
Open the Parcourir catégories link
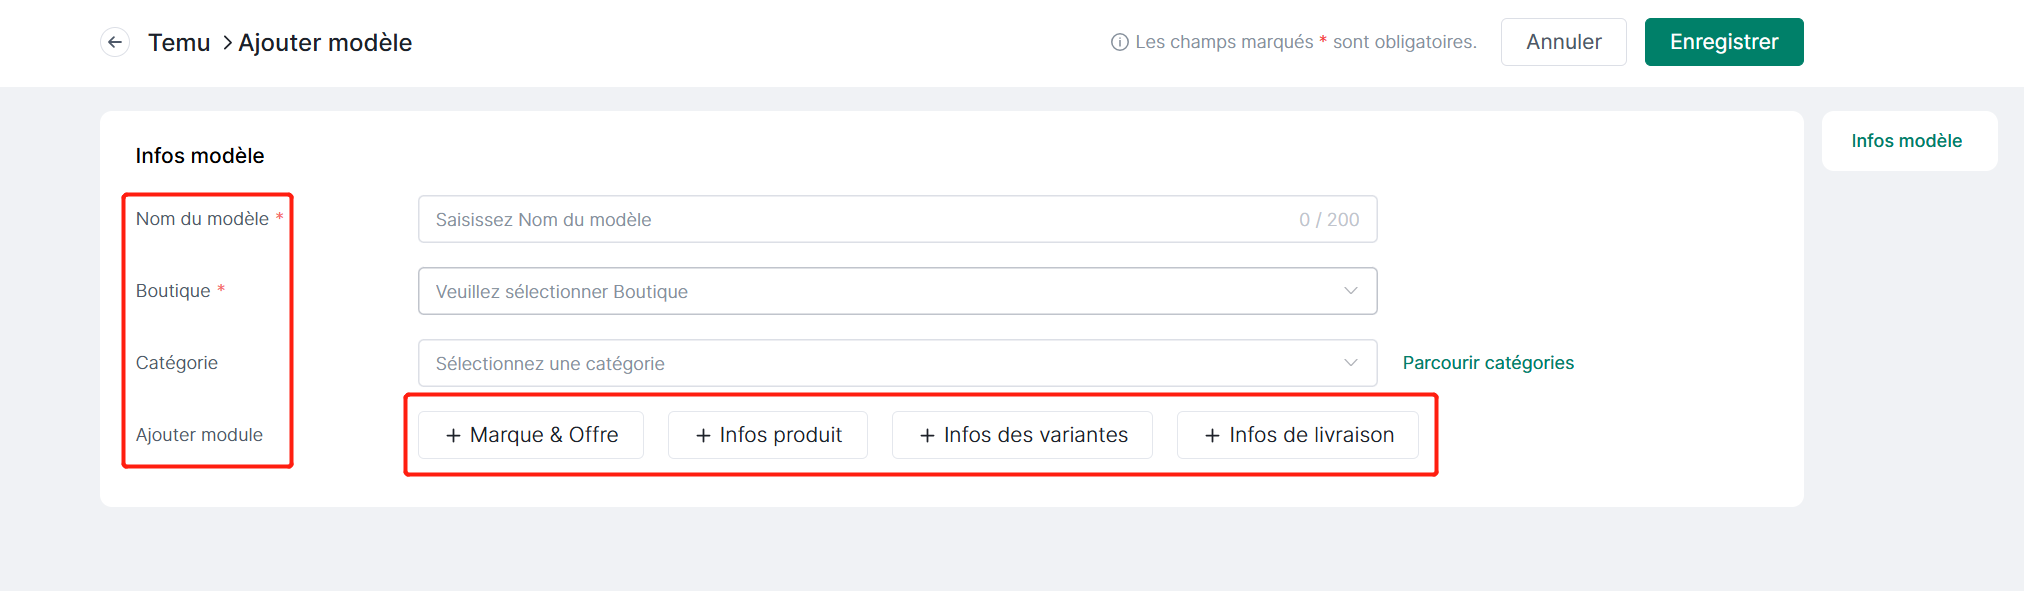[1488, 363]
